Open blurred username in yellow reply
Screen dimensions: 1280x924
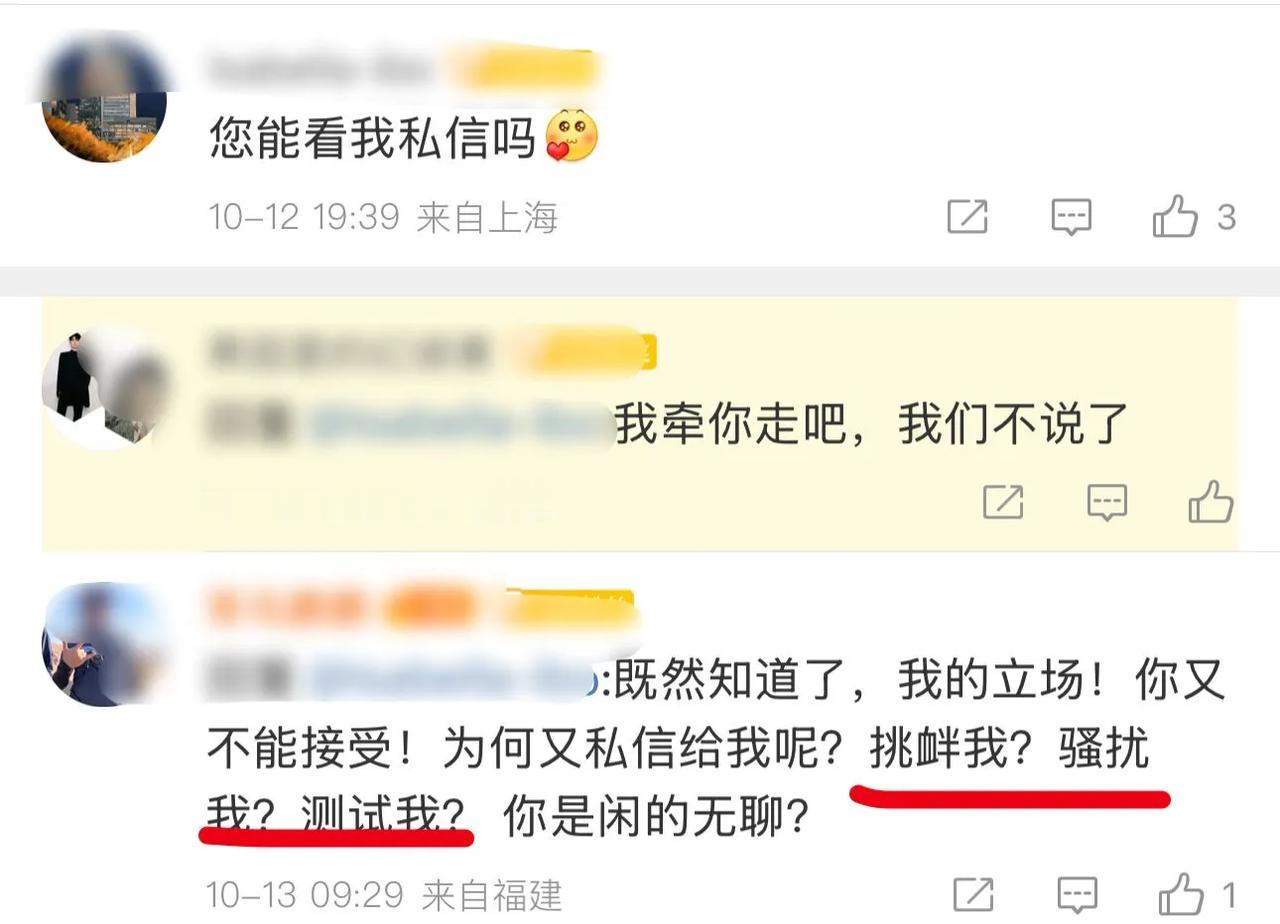[348, 351]
